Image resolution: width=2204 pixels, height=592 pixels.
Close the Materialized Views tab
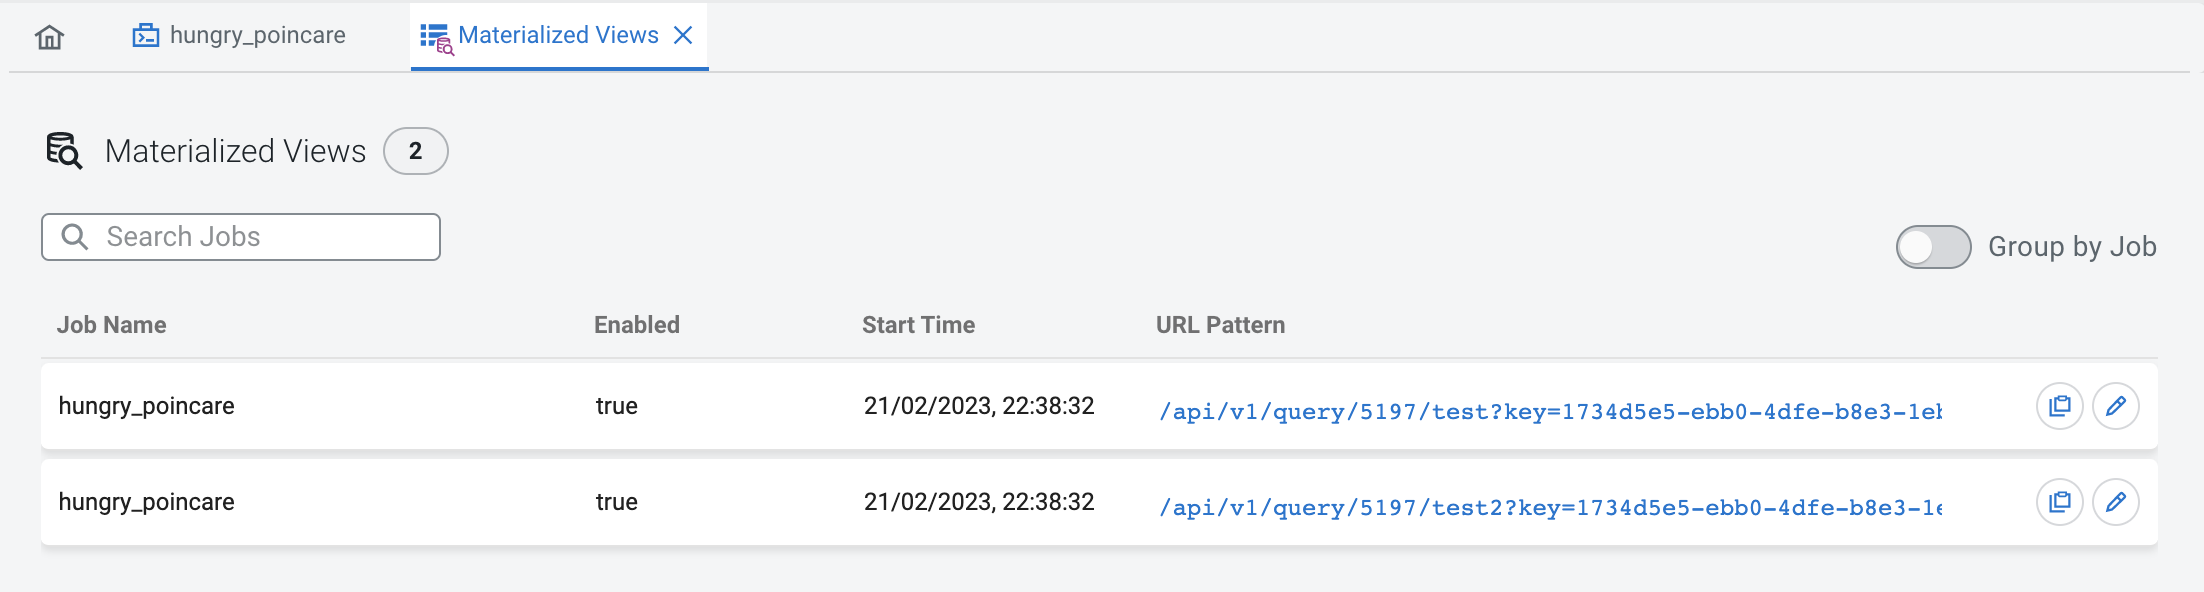click(x=684, y=36)
